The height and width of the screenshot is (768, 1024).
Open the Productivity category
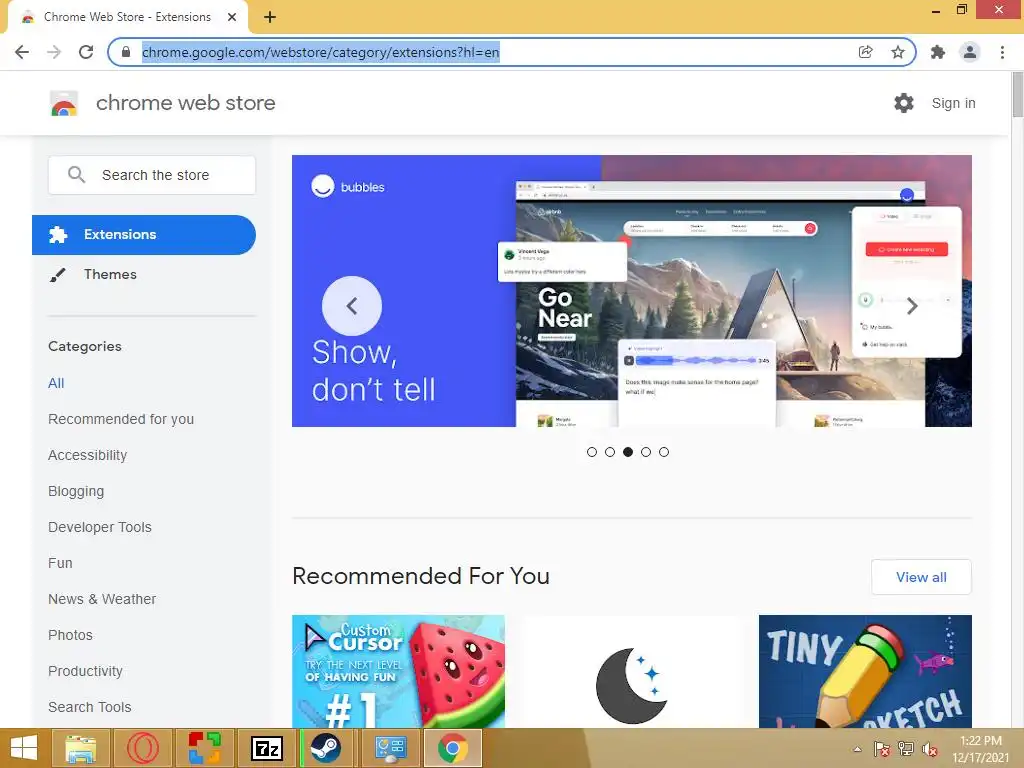[85, 671]
